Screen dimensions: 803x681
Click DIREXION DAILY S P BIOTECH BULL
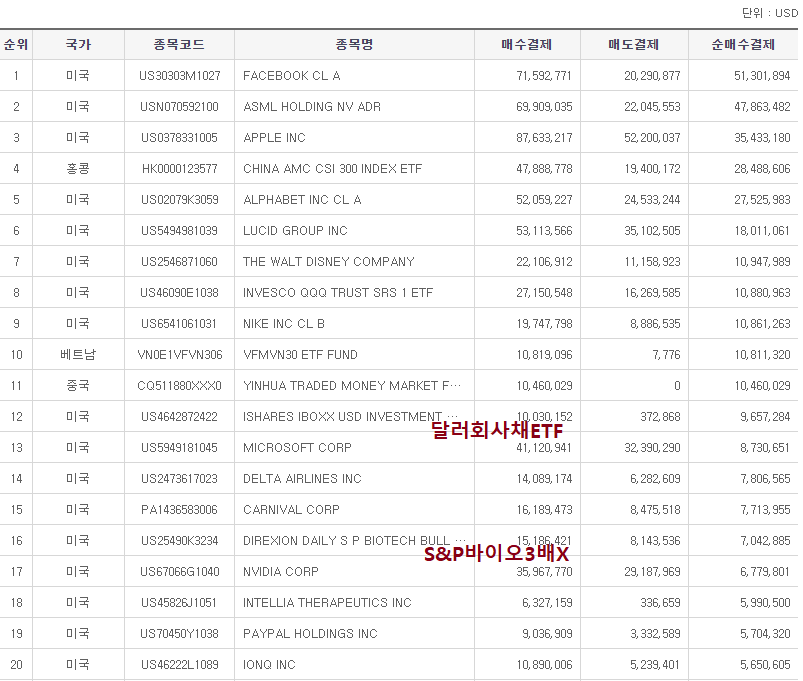pyautogui.click(x=354, y=540)
